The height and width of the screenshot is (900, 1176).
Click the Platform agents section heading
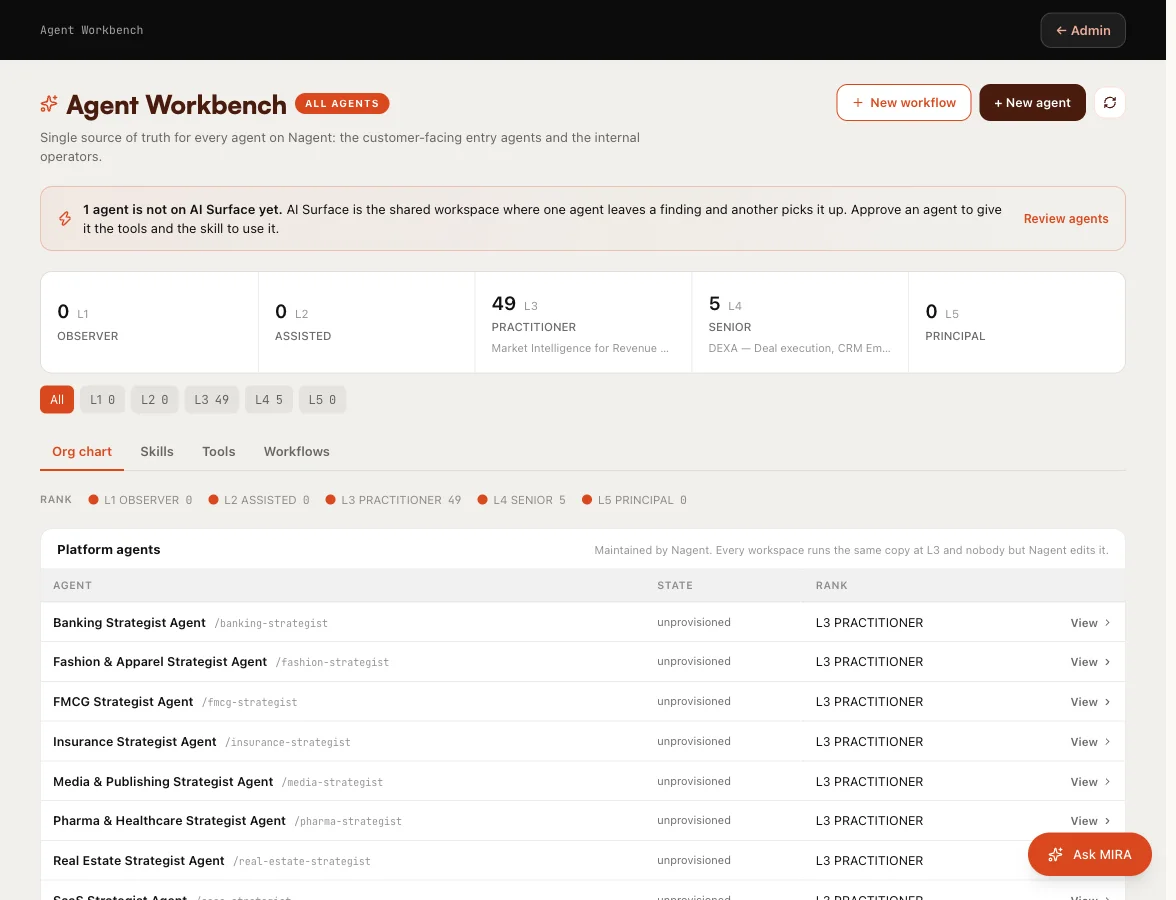(x=109, y=549)
